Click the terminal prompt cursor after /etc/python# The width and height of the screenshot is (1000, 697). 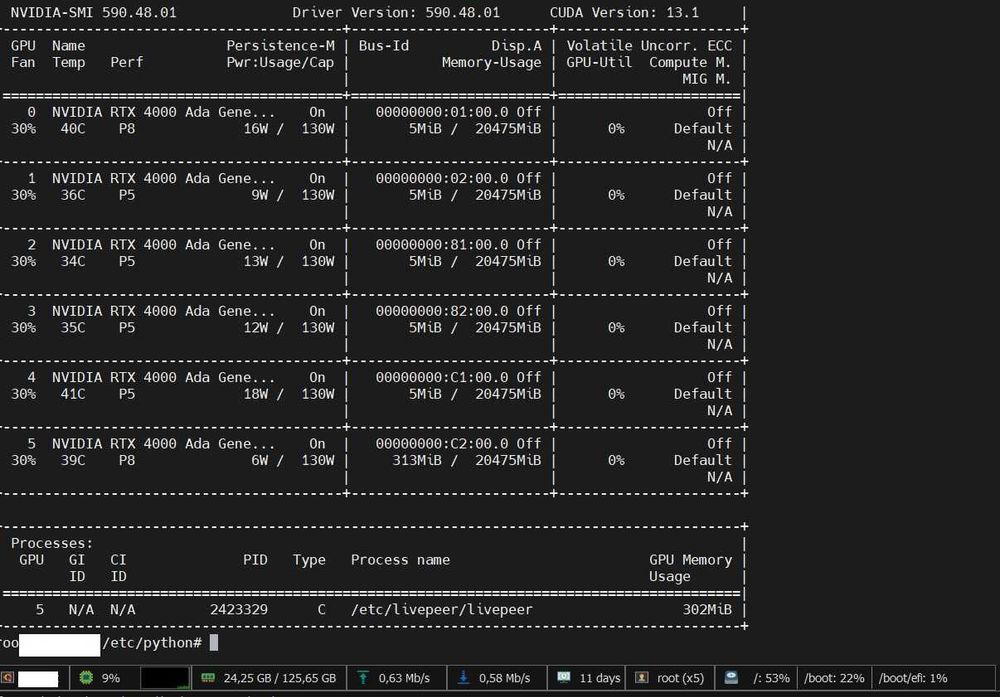pyautogui.click(x=214, y=642)
